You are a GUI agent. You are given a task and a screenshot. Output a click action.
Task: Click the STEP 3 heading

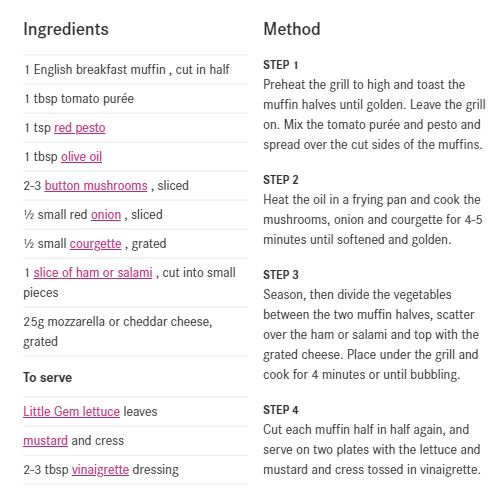281,275
